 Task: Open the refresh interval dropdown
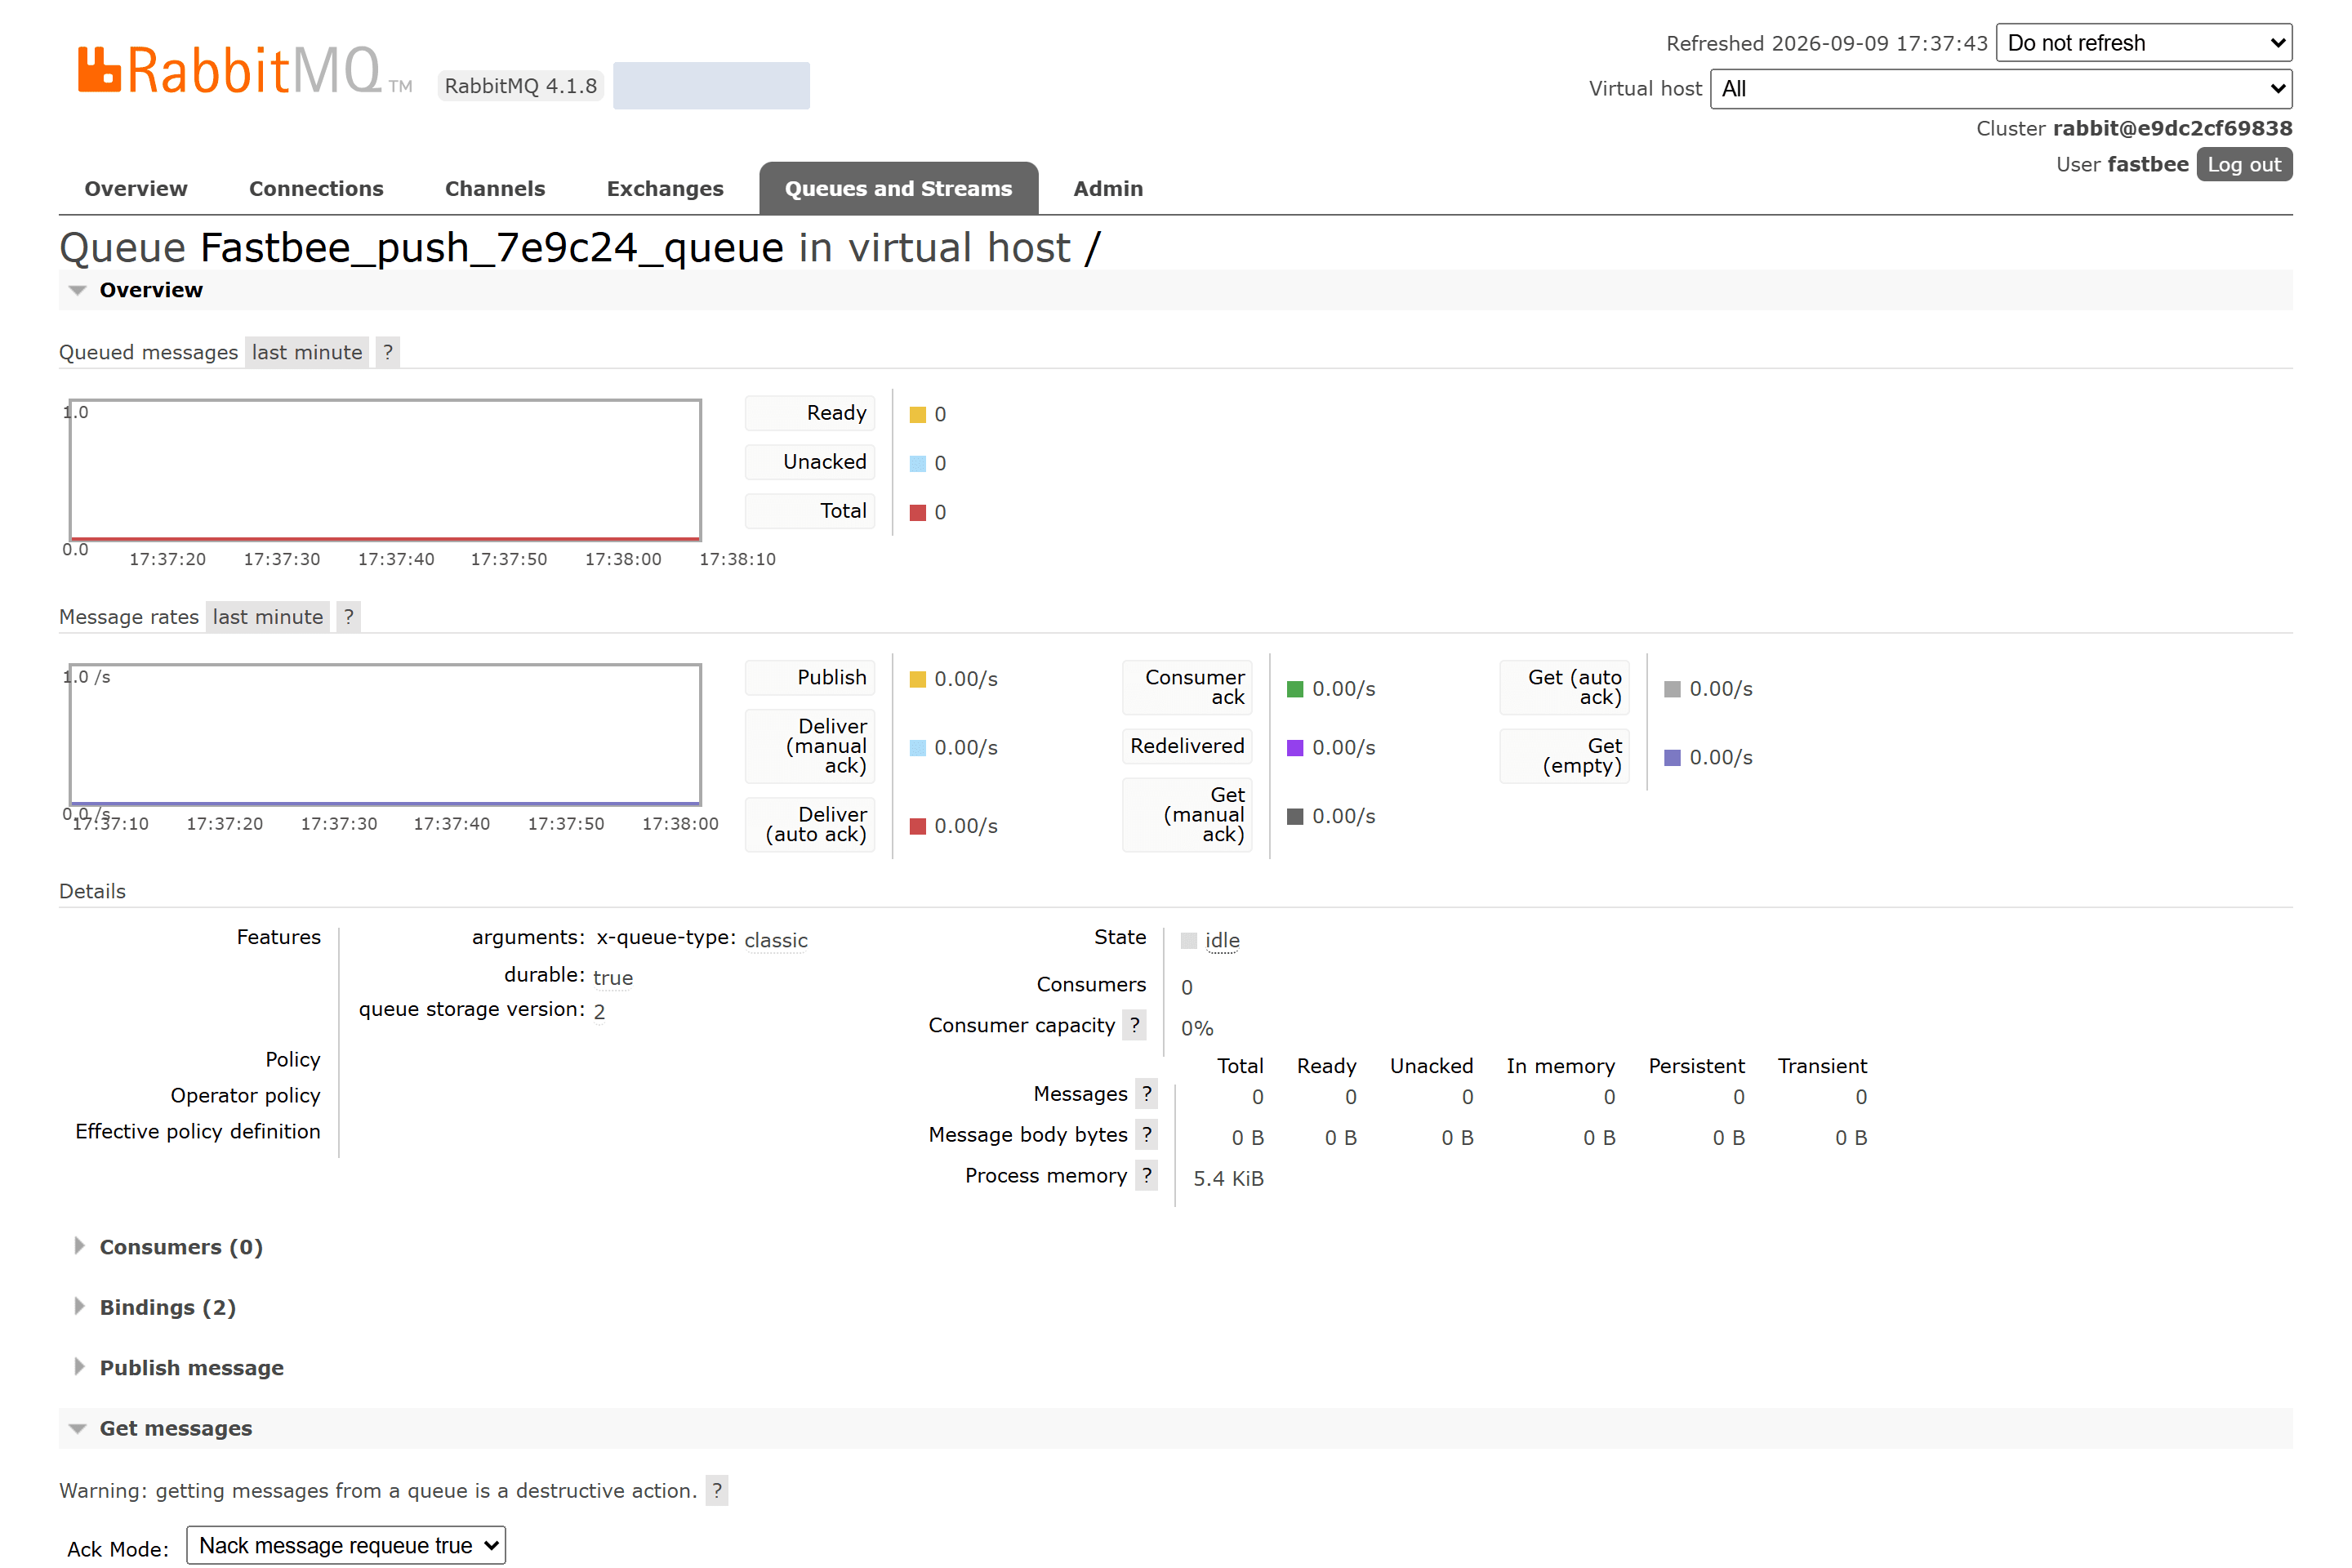click(2144, 43)
